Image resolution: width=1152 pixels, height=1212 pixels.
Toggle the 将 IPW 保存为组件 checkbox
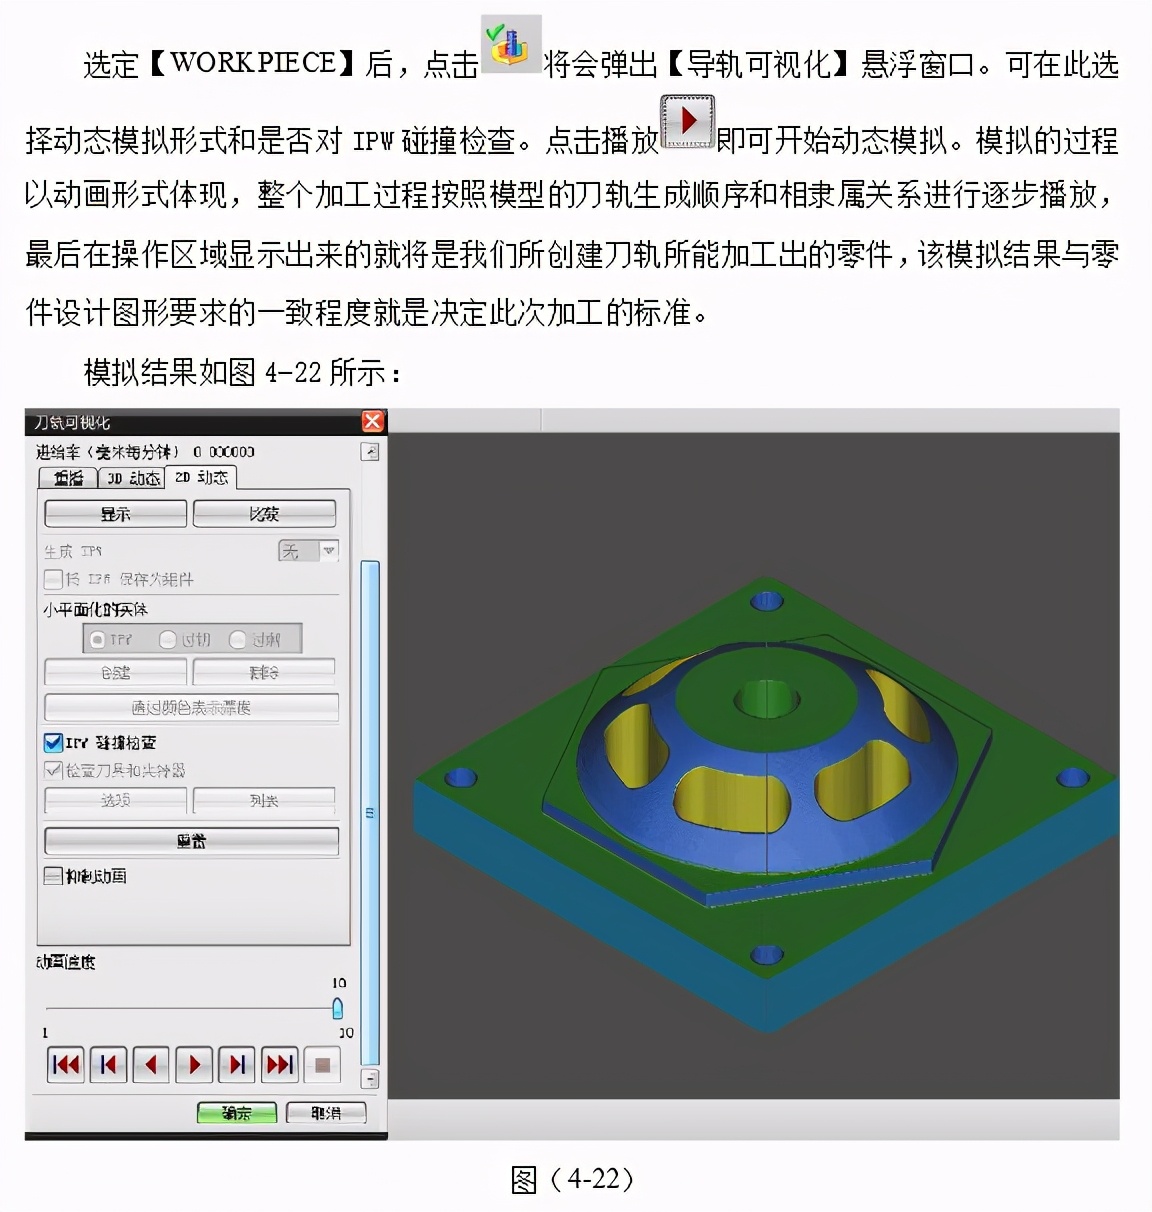pos(54,579)
